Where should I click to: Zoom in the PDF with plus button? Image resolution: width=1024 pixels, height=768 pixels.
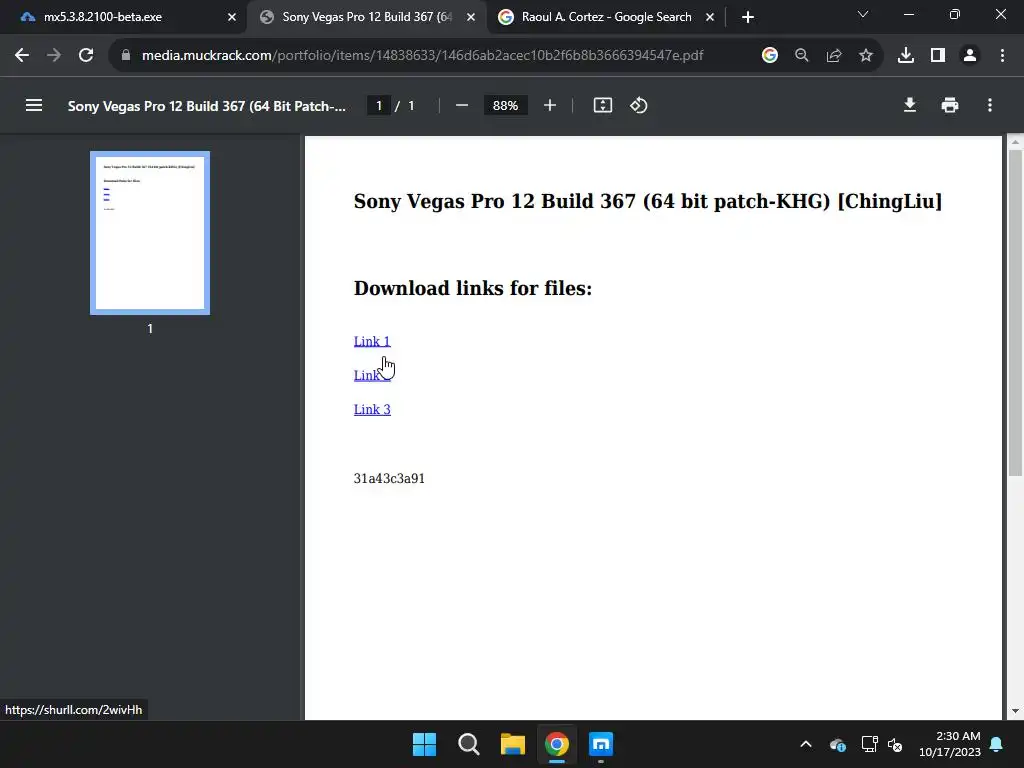pyautogui.click(x=550, y=105)
